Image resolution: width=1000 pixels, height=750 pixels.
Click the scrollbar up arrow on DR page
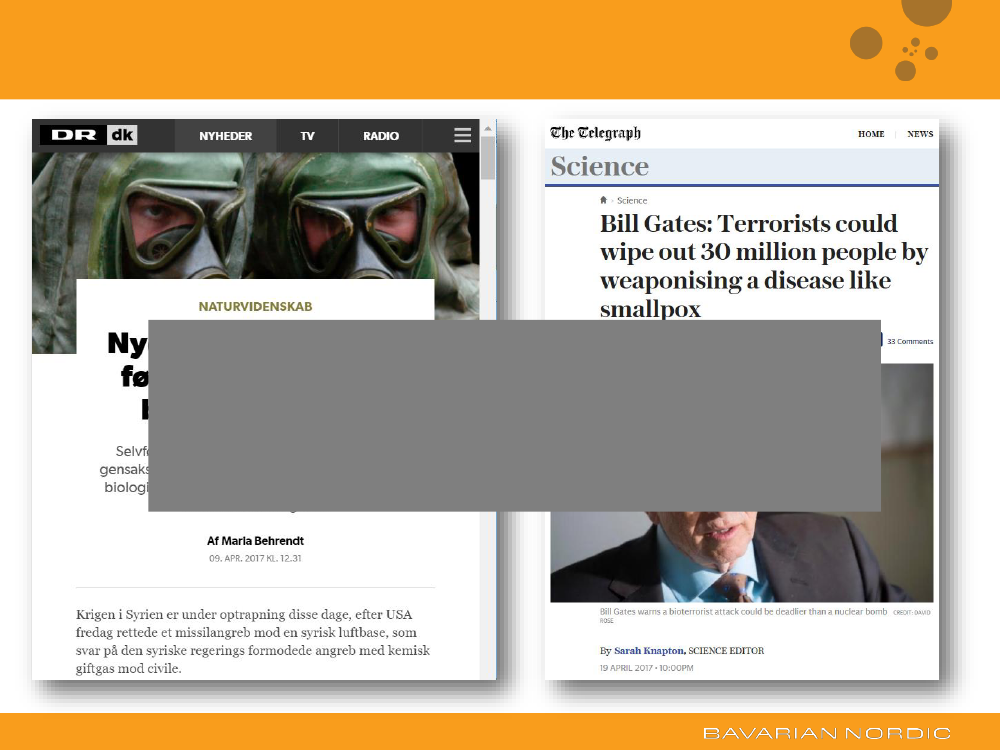point(488,129)
